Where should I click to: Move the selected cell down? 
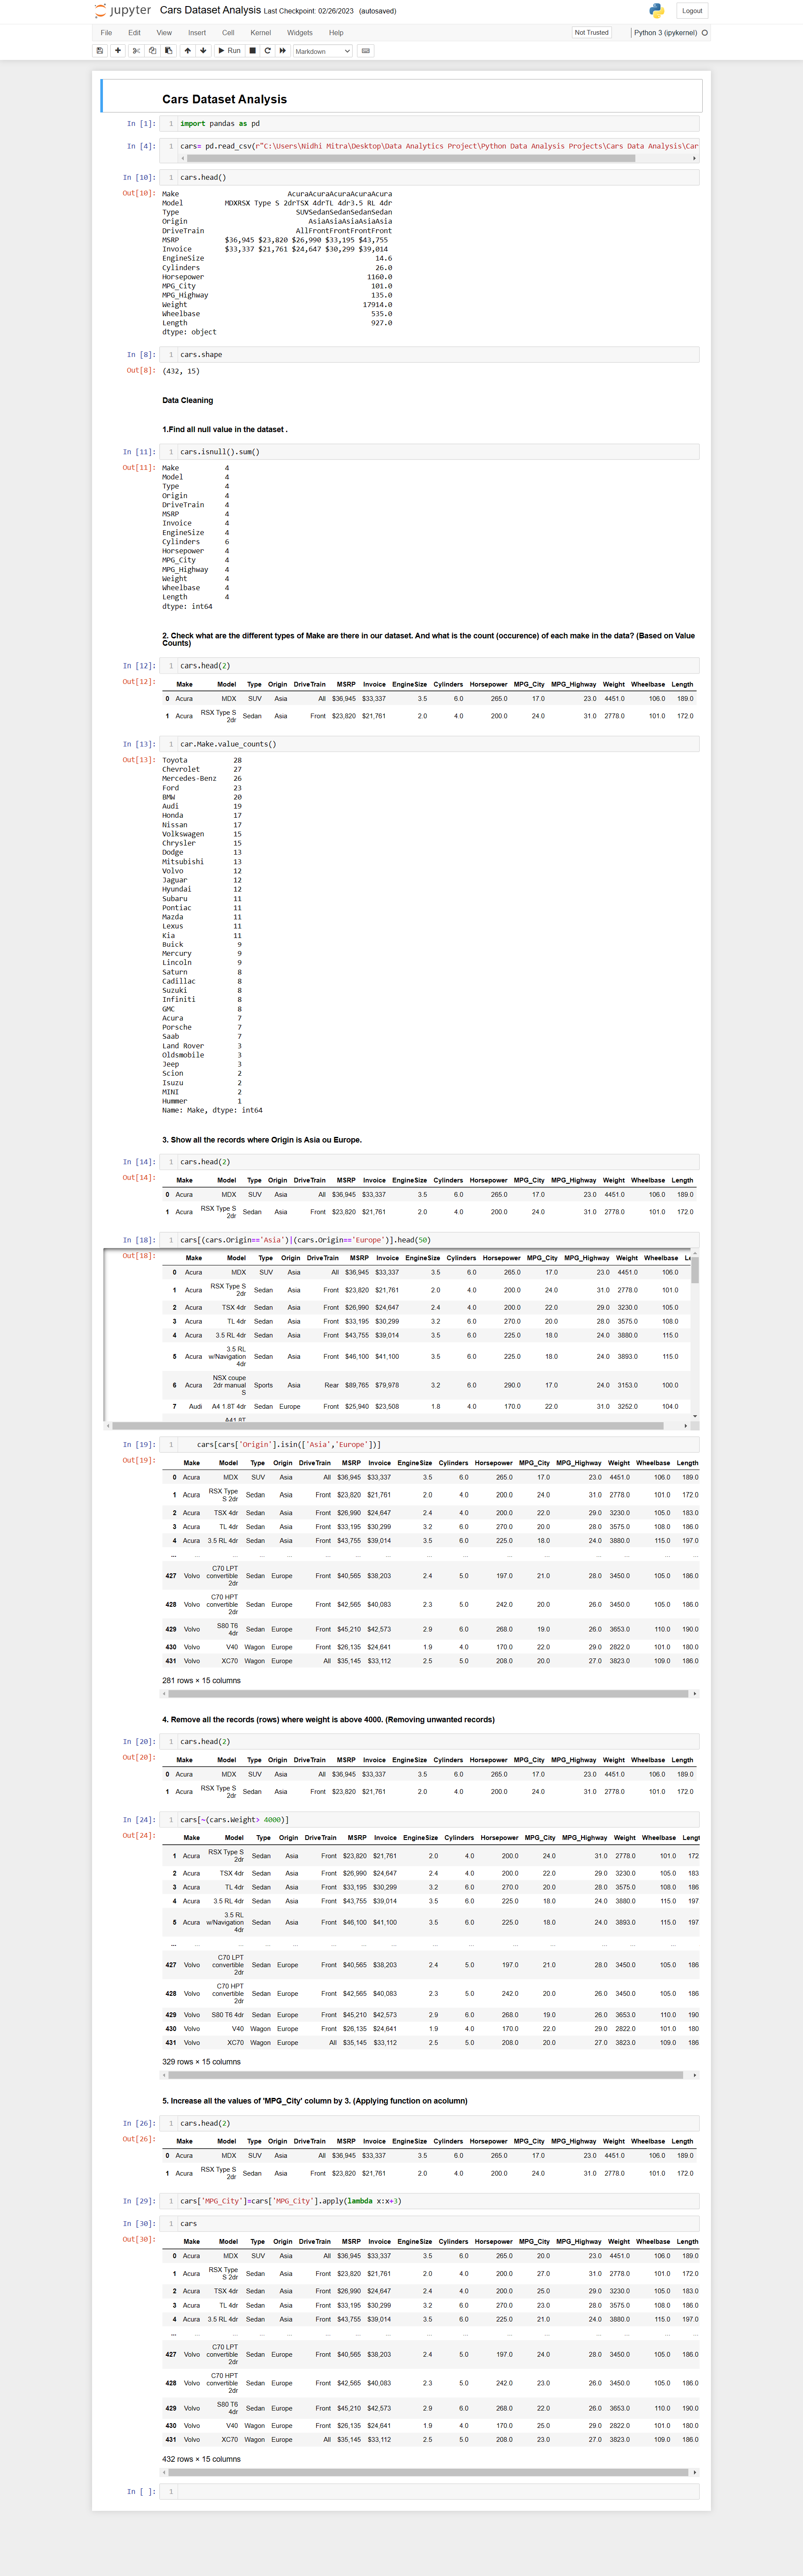click(x=203, y=51)
